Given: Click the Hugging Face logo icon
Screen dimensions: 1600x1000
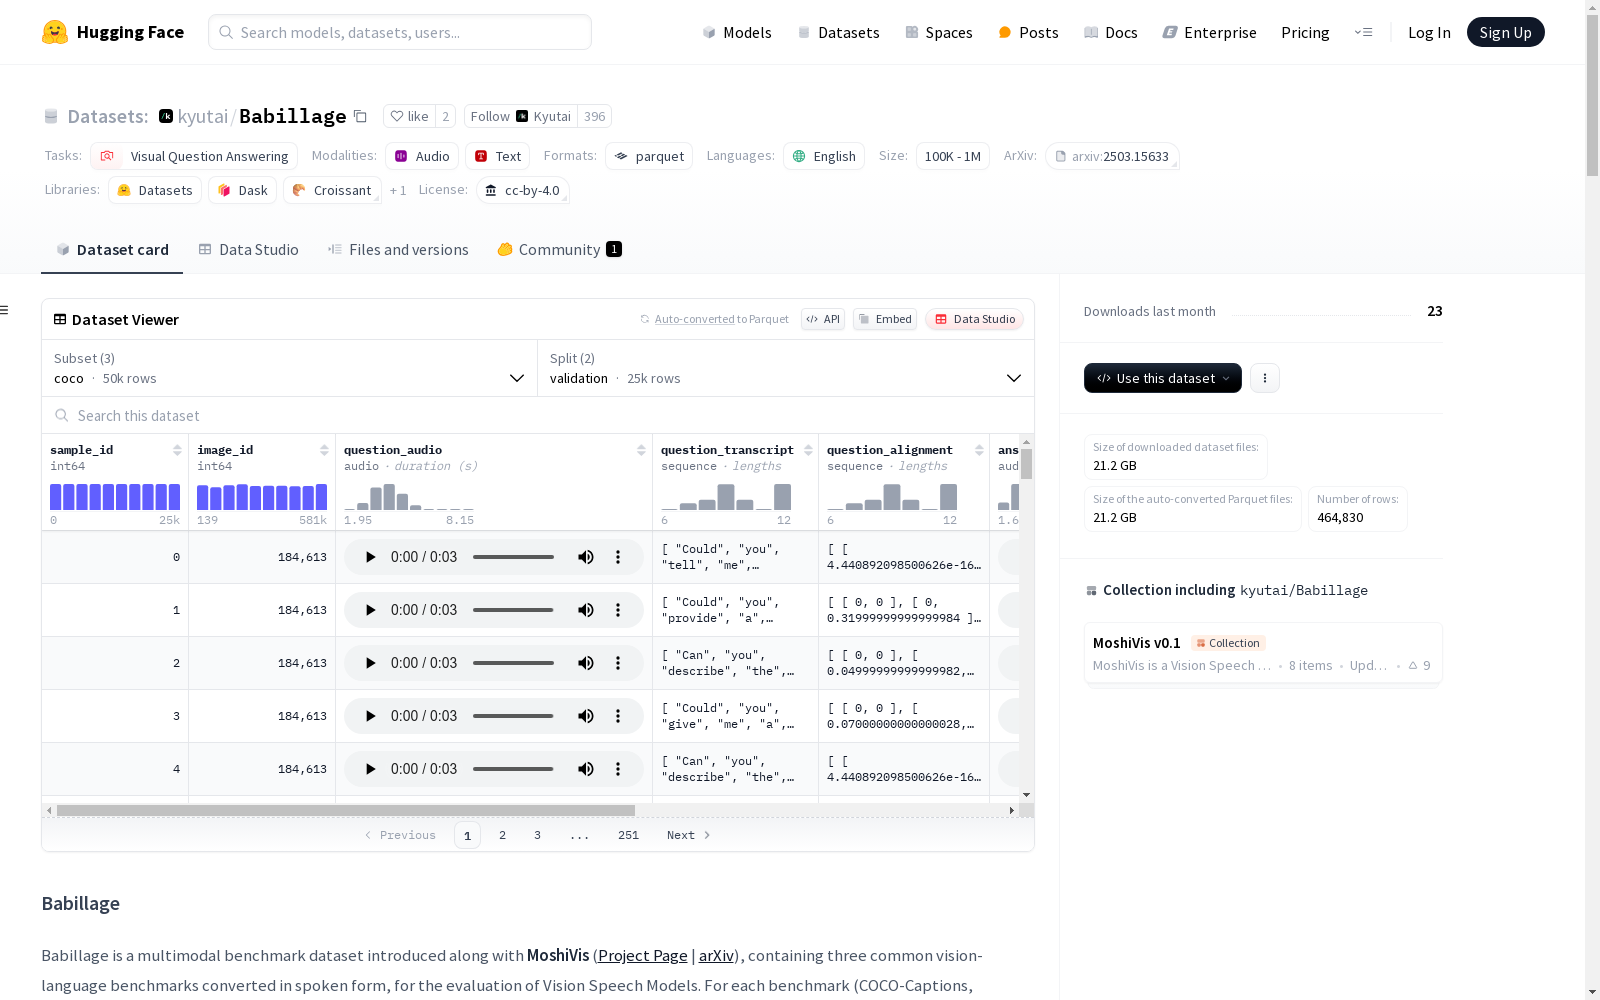Looking at the screenshot, I should click(x=55, y=32).
